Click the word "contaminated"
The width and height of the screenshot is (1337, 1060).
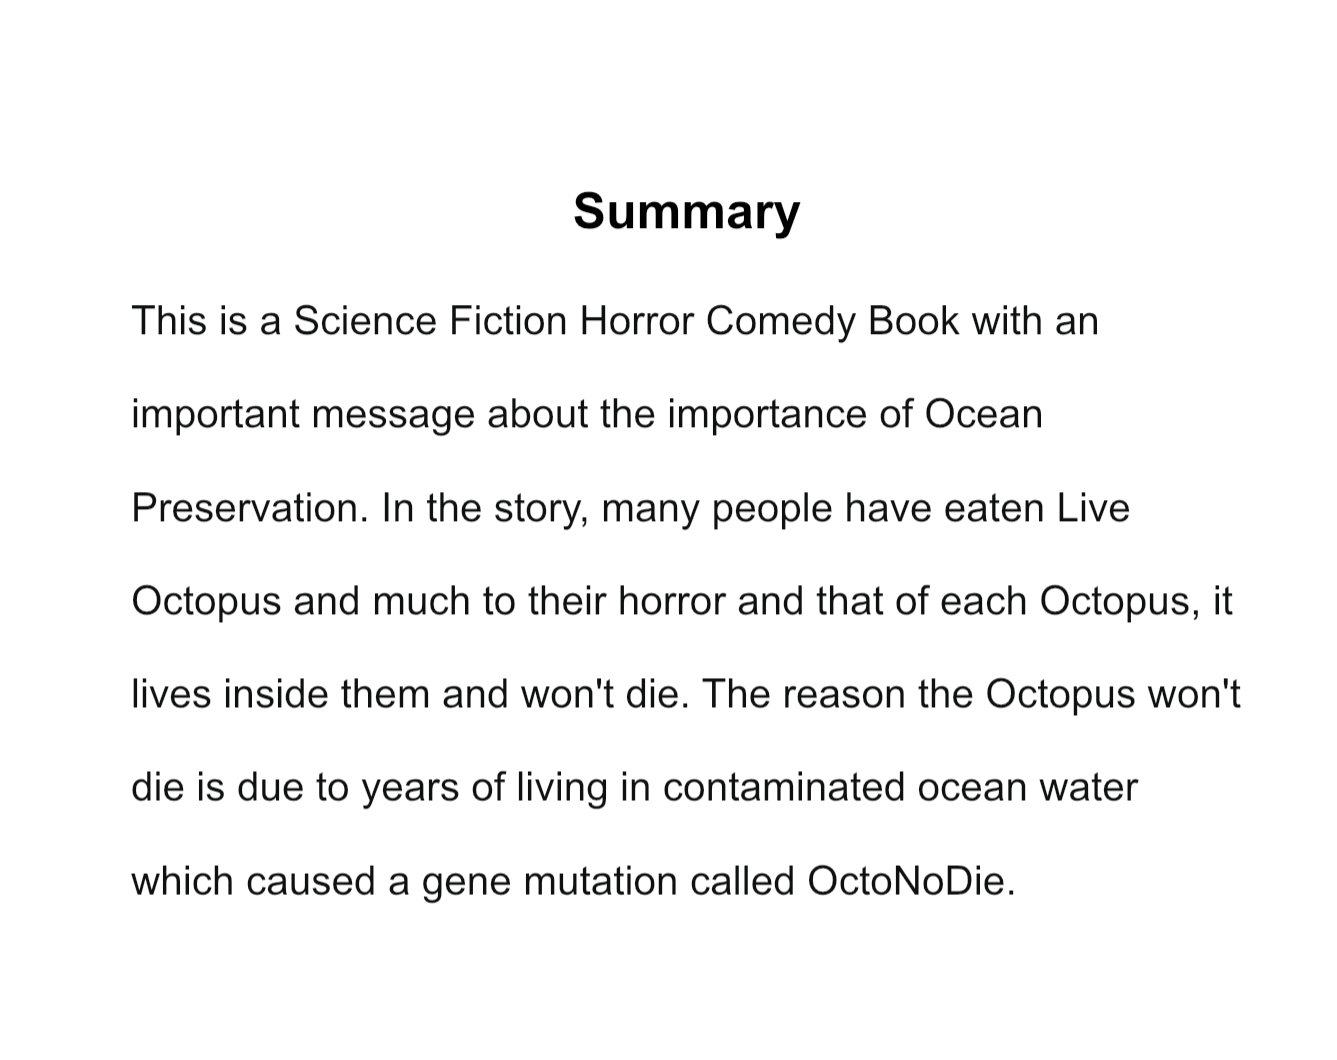(x=783, y=788)
